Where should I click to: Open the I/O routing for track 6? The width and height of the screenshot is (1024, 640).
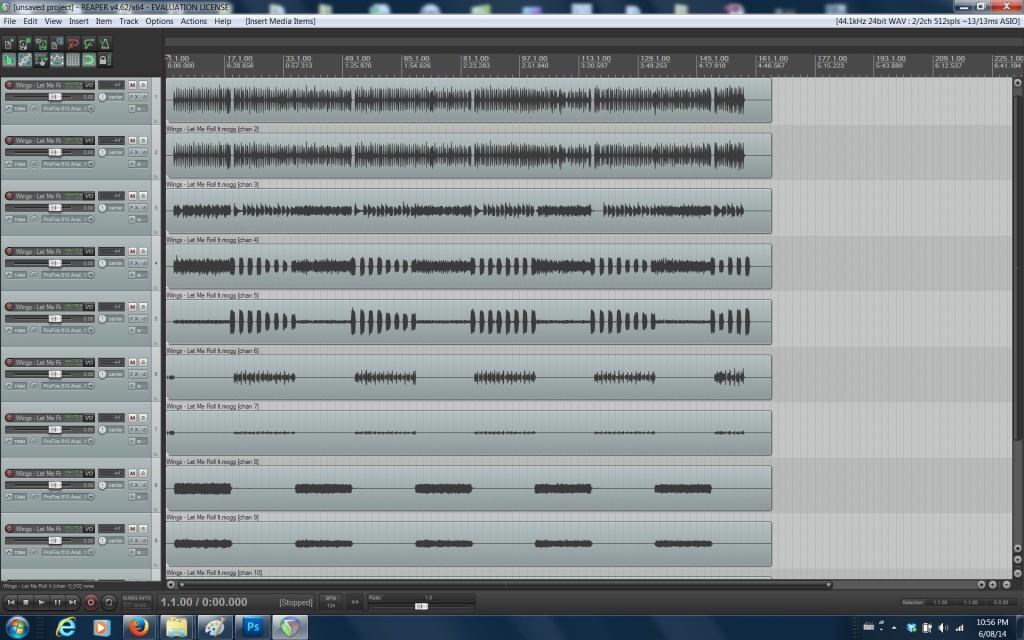point(89,362)
